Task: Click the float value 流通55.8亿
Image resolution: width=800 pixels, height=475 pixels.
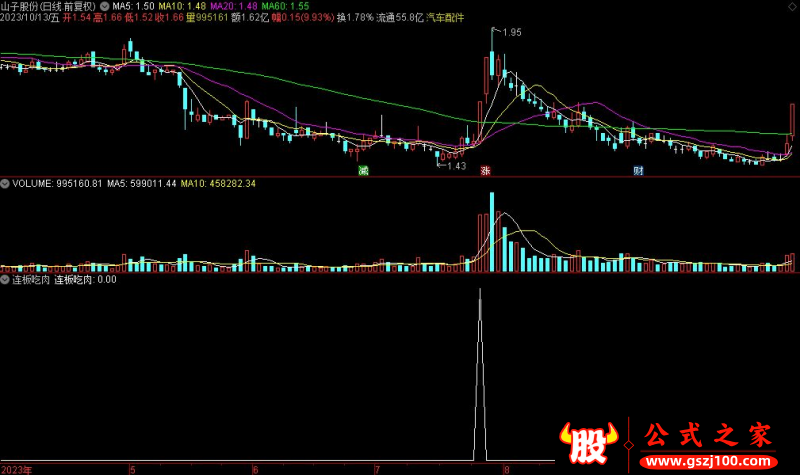Action: [400, 18]
